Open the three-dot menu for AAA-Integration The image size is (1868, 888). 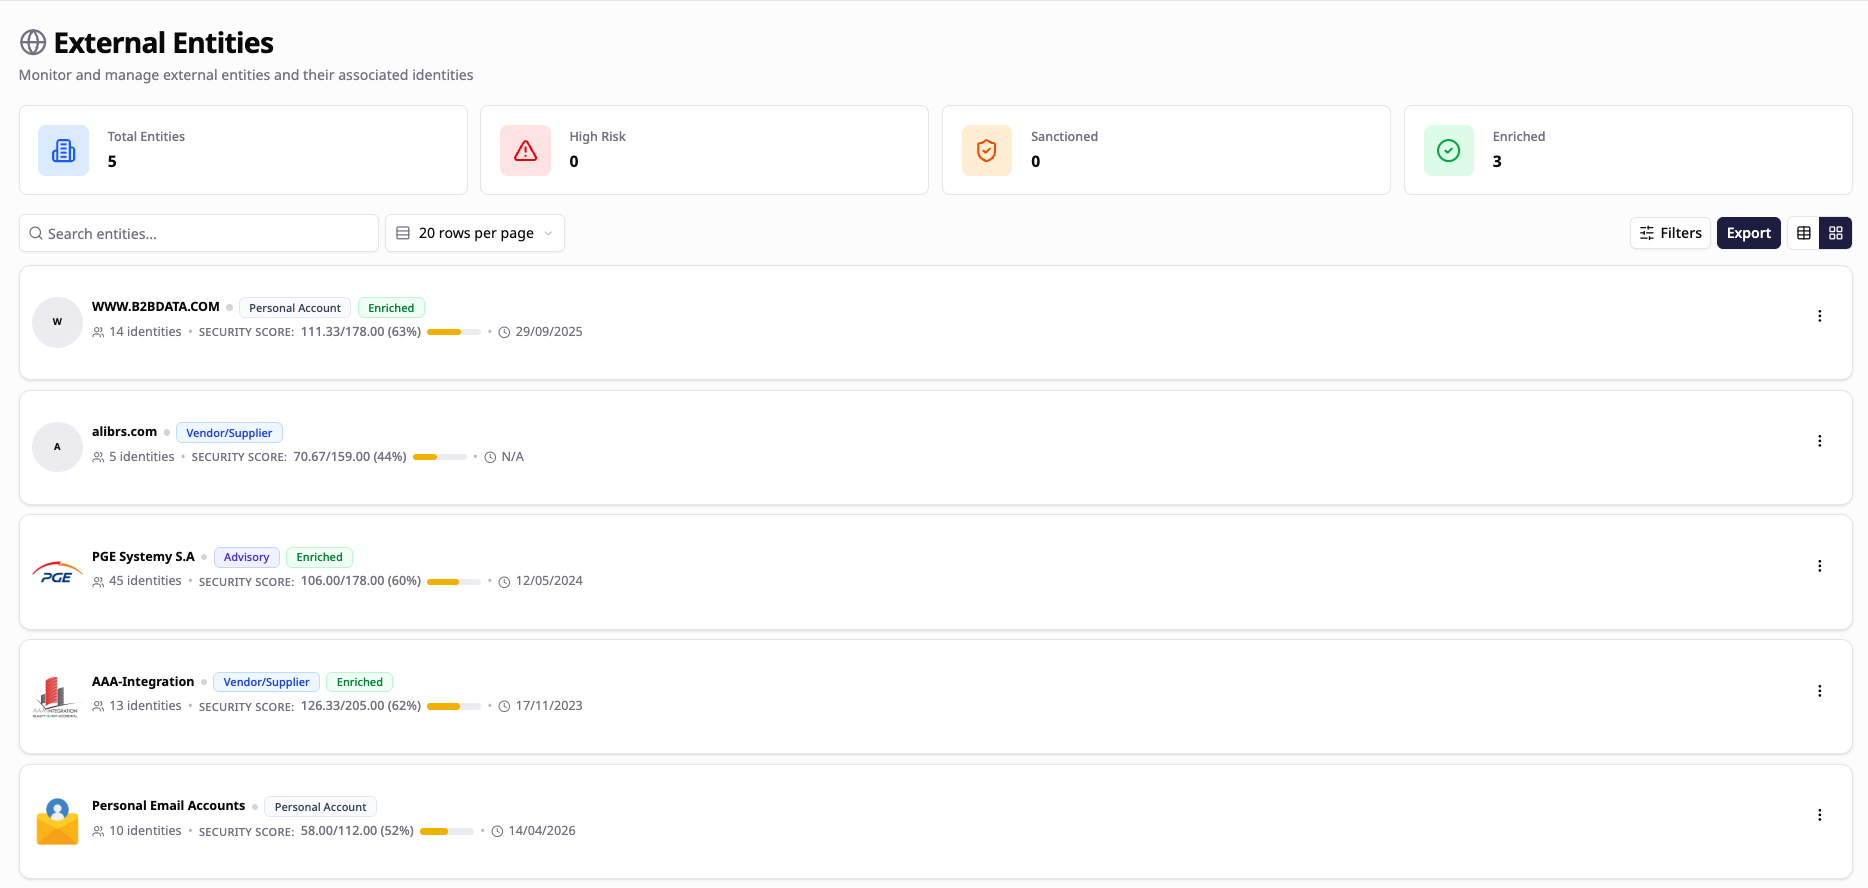[x=1819, y=691]
